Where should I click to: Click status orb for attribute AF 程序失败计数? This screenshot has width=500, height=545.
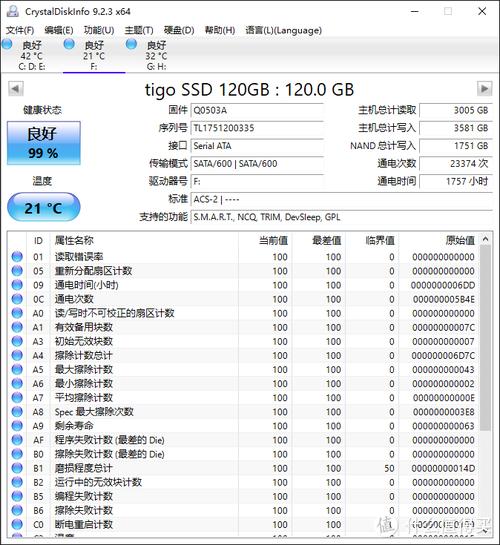click(x=17, y=440)
